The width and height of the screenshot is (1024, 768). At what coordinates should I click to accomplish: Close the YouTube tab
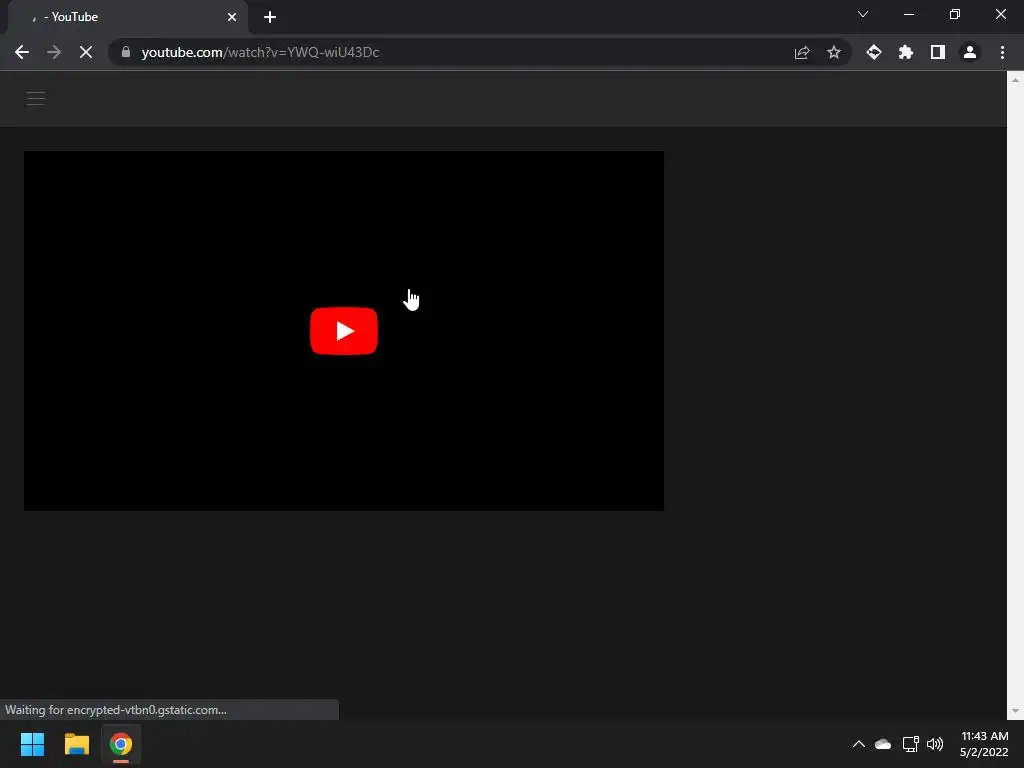pyautogui.click(x=232, y=17)
